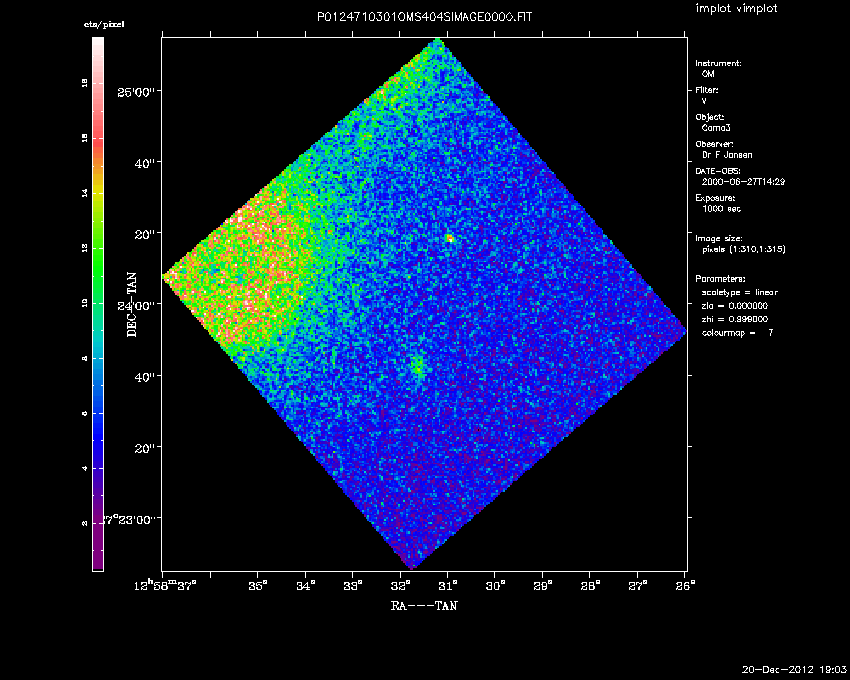Click the bright point source near image center
Viewport: 850px width, 680px height.
[x=450, y=238]
